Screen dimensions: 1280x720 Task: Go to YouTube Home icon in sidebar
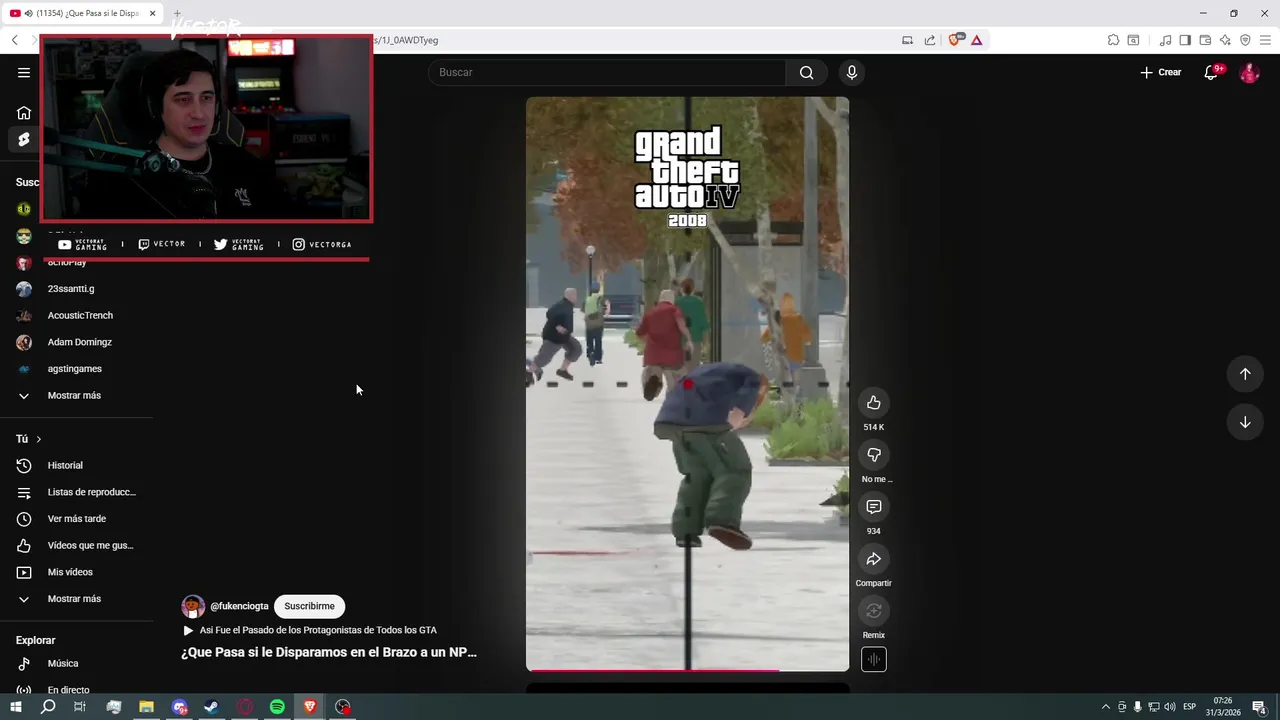(24, 113)
